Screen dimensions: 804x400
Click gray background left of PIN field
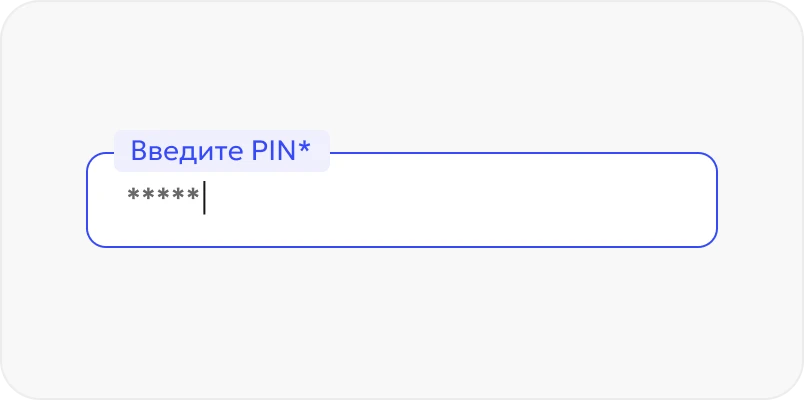(45, 200)
